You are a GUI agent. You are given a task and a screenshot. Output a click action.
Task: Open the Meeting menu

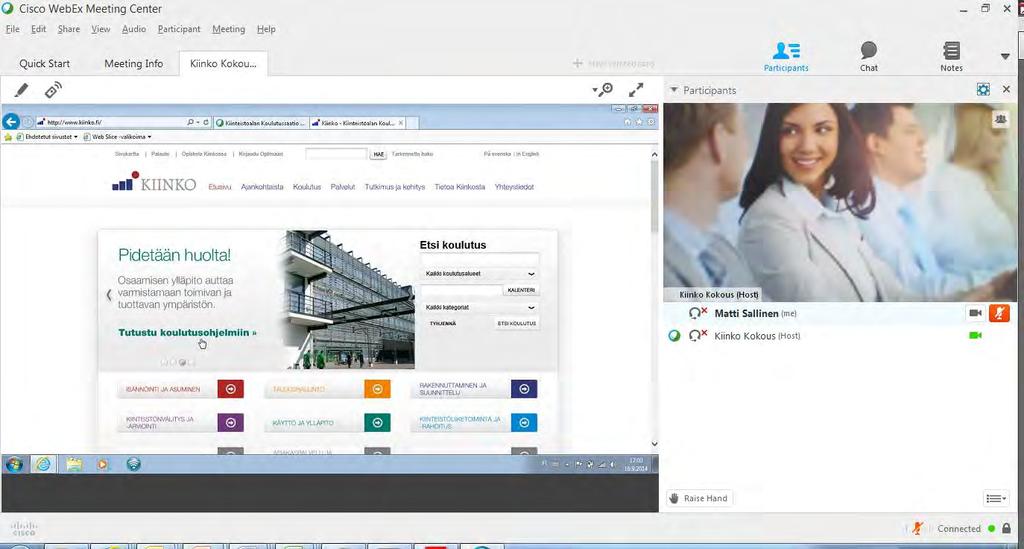coord(229,29)
